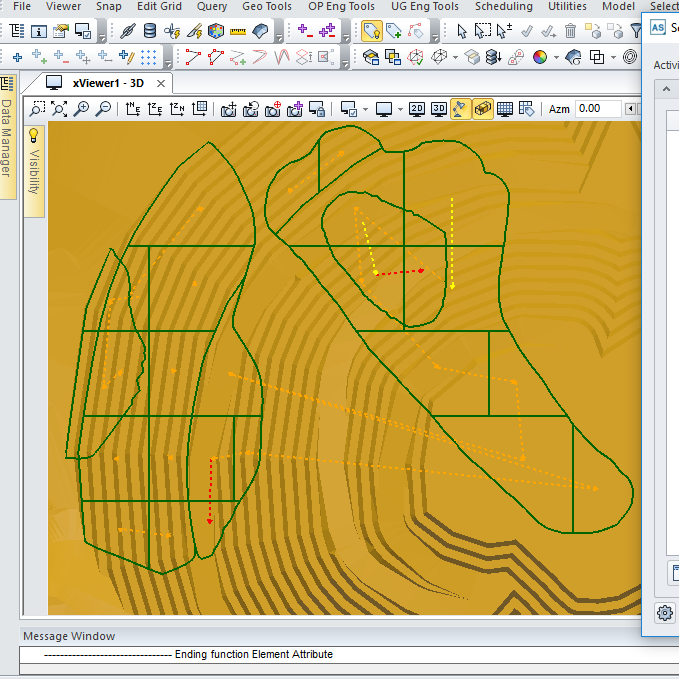Open the Geo Tools menu

(267, 6)
